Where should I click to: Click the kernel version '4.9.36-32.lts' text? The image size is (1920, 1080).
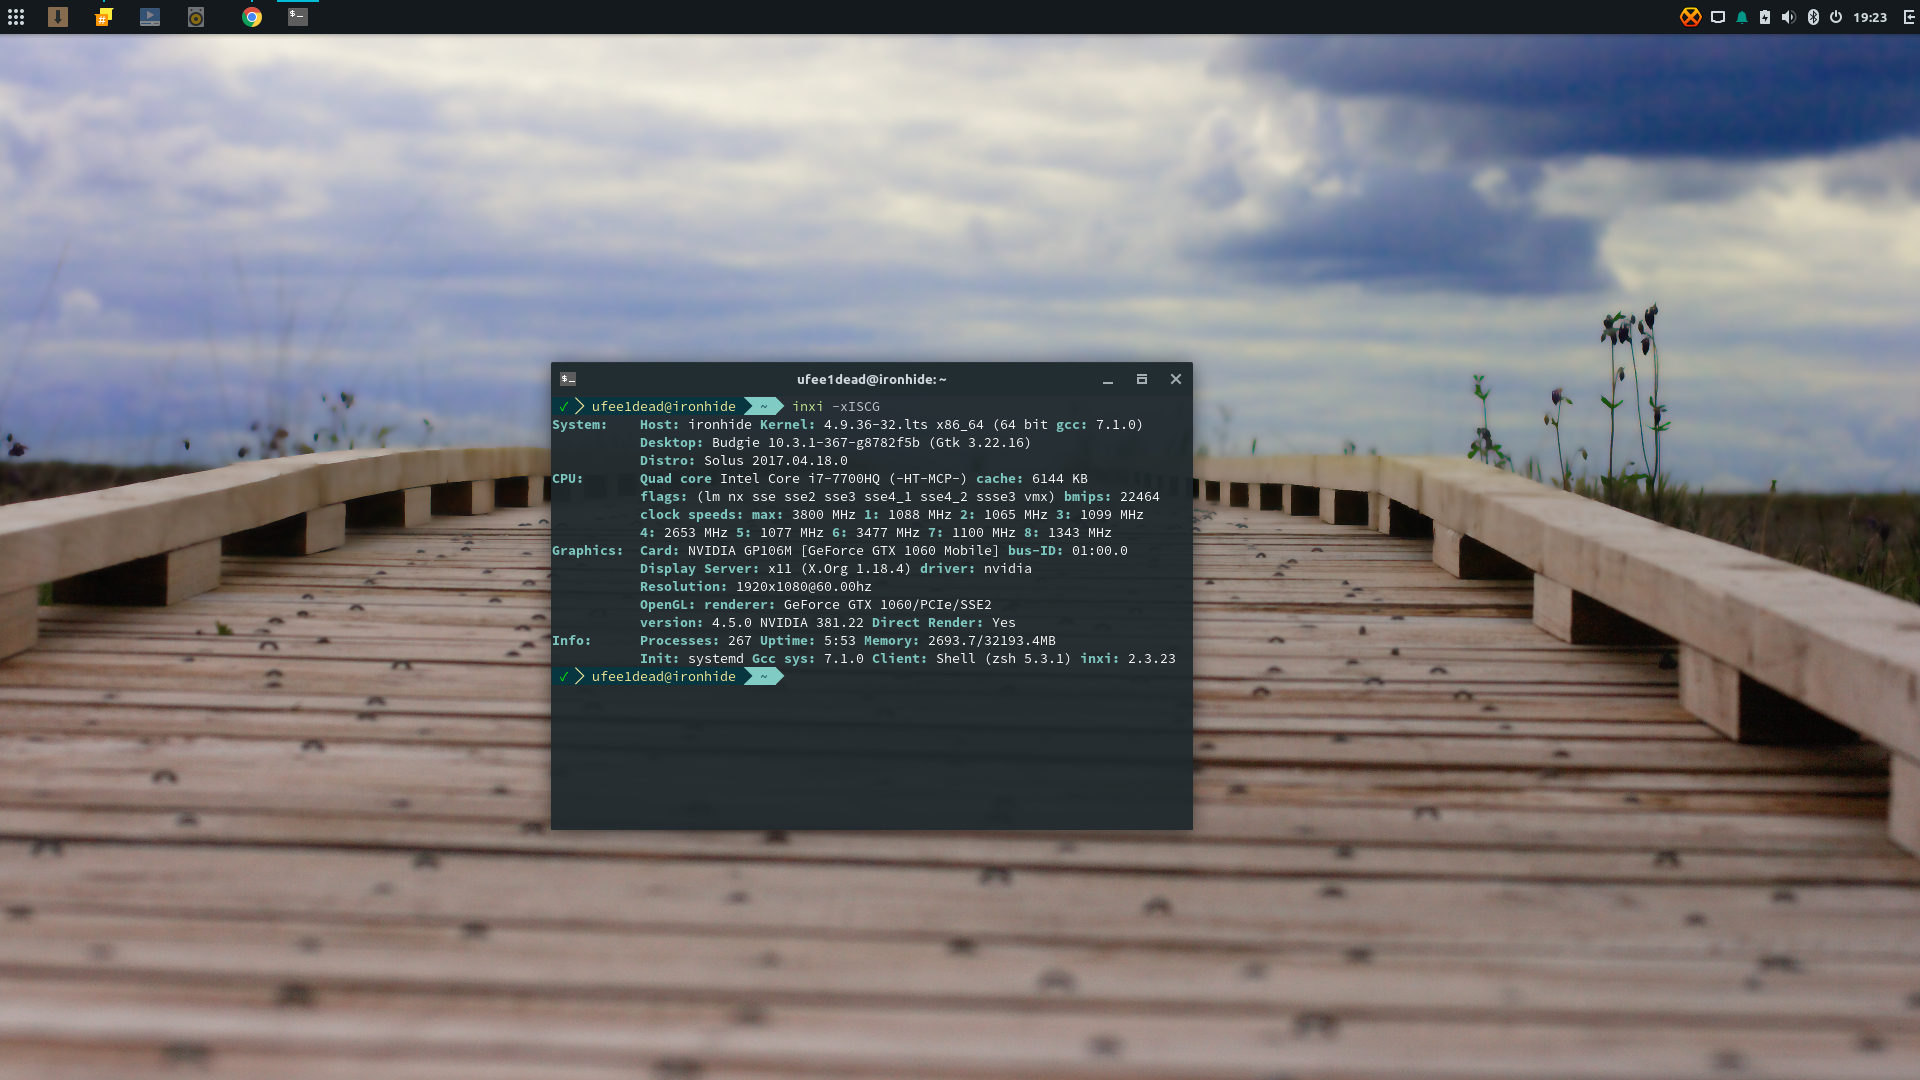(876, 425)
